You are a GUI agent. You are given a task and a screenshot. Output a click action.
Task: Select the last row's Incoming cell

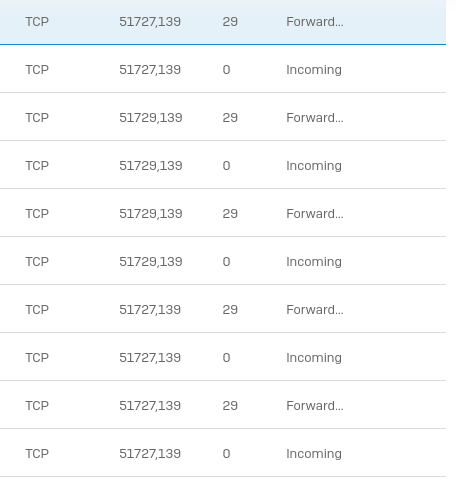(314, 454)
